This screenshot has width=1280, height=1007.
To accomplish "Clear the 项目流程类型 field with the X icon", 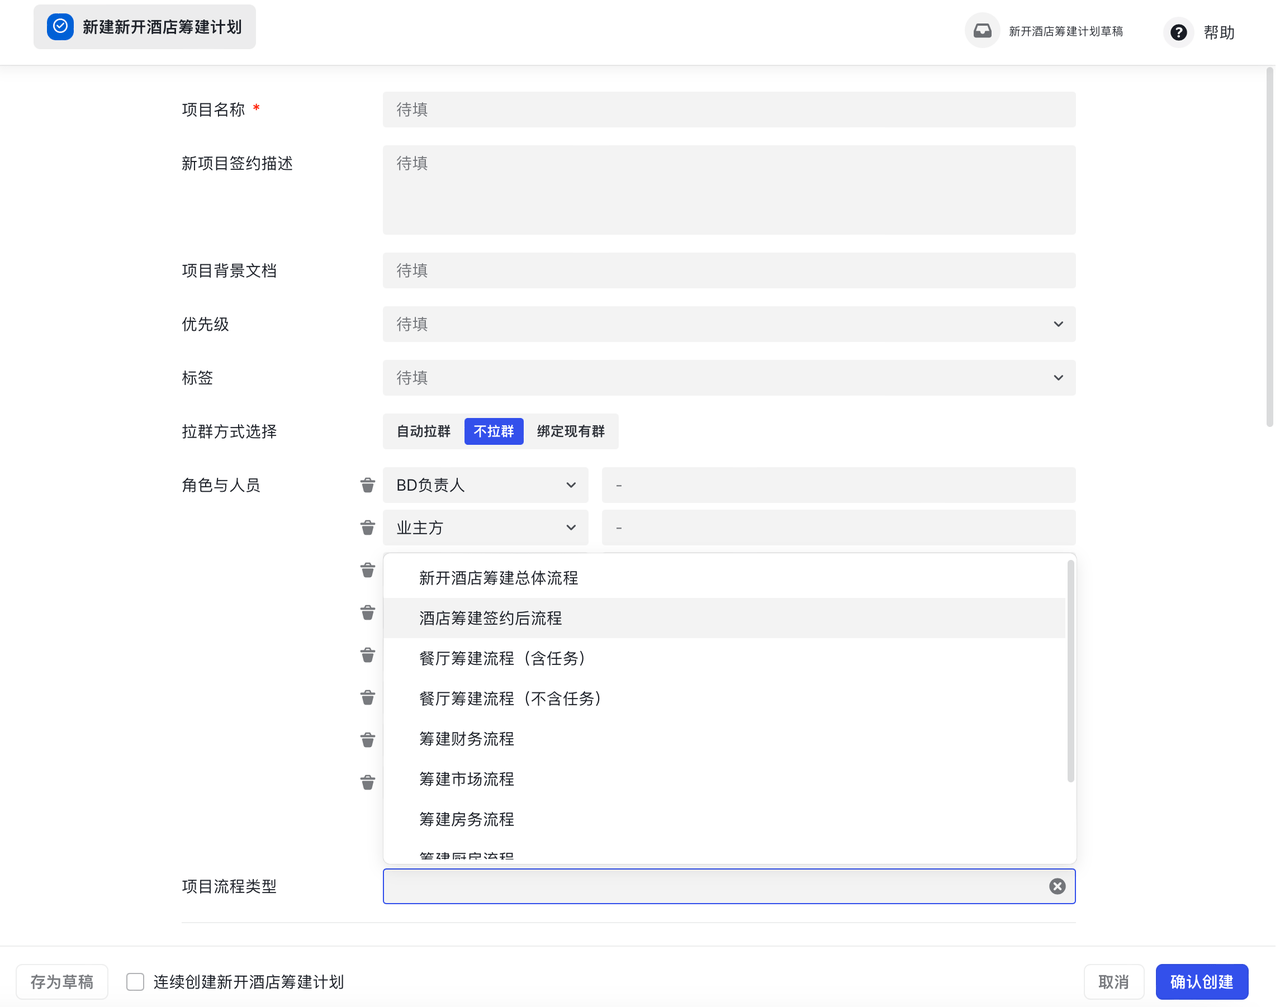I will pos(1057,886).
